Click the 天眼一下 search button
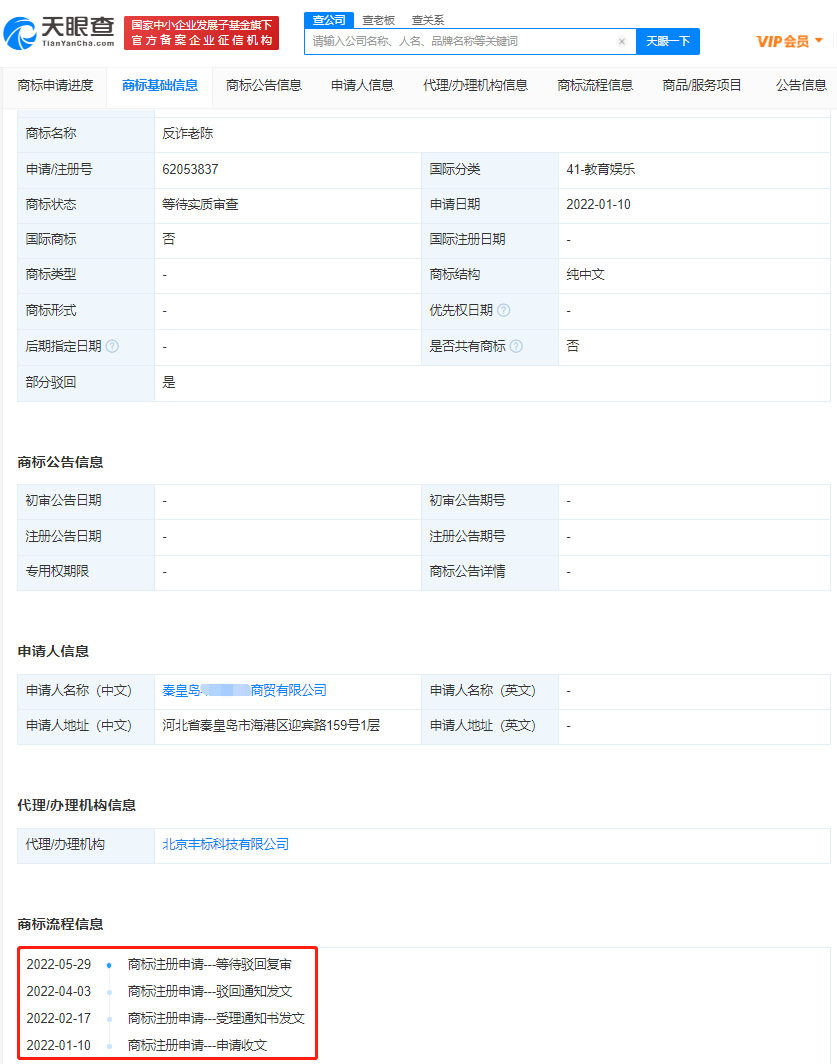 click(x=668, y=41)
